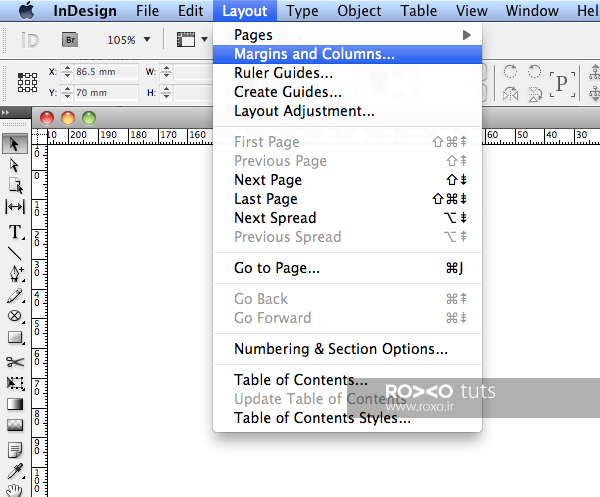600x497 pixels.
Task: Click the flip vertical icon
Action: 535,94
